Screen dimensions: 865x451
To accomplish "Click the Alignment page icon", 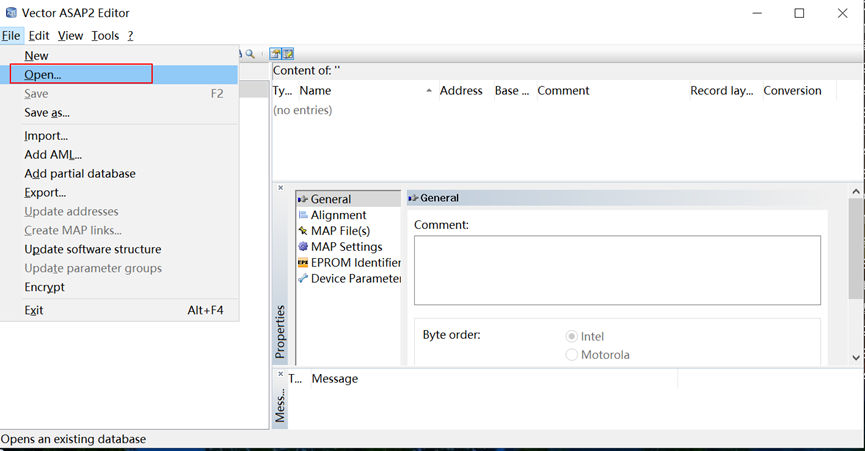I will pos(303,215).
